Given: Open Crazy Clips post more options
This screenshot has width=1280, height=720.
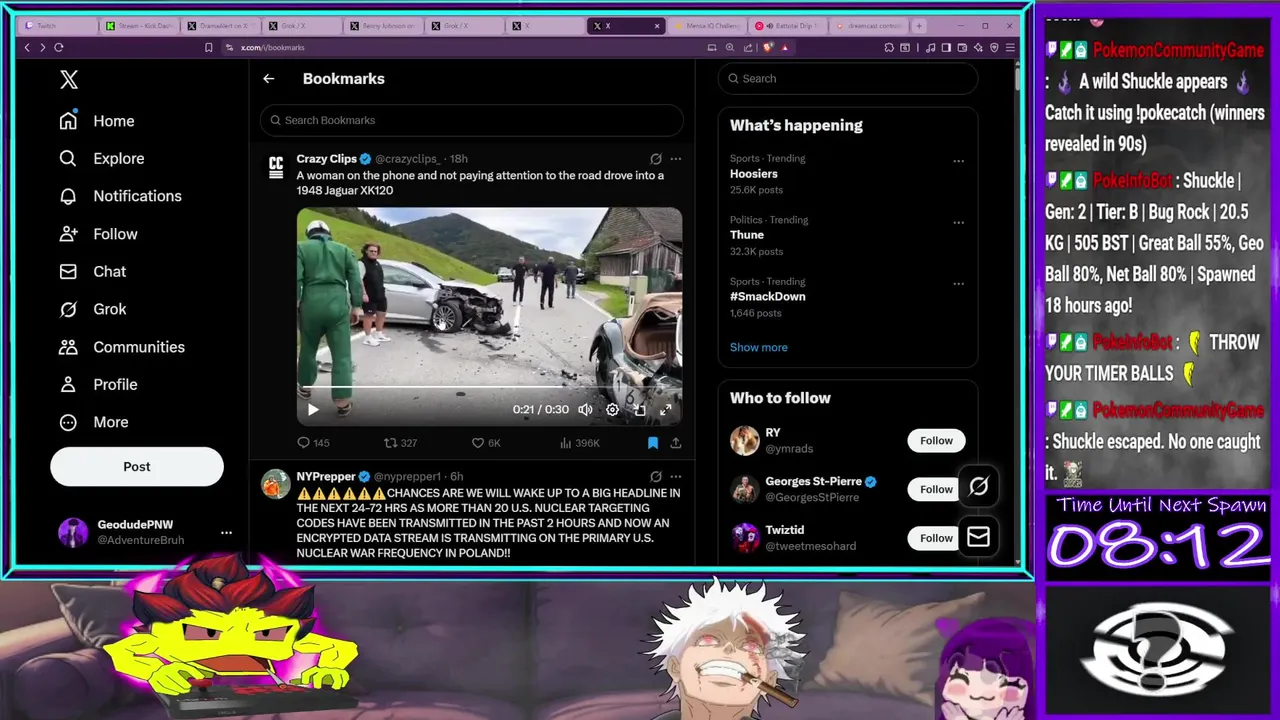Looking at the screenshot, I should [x=676, y=159].
